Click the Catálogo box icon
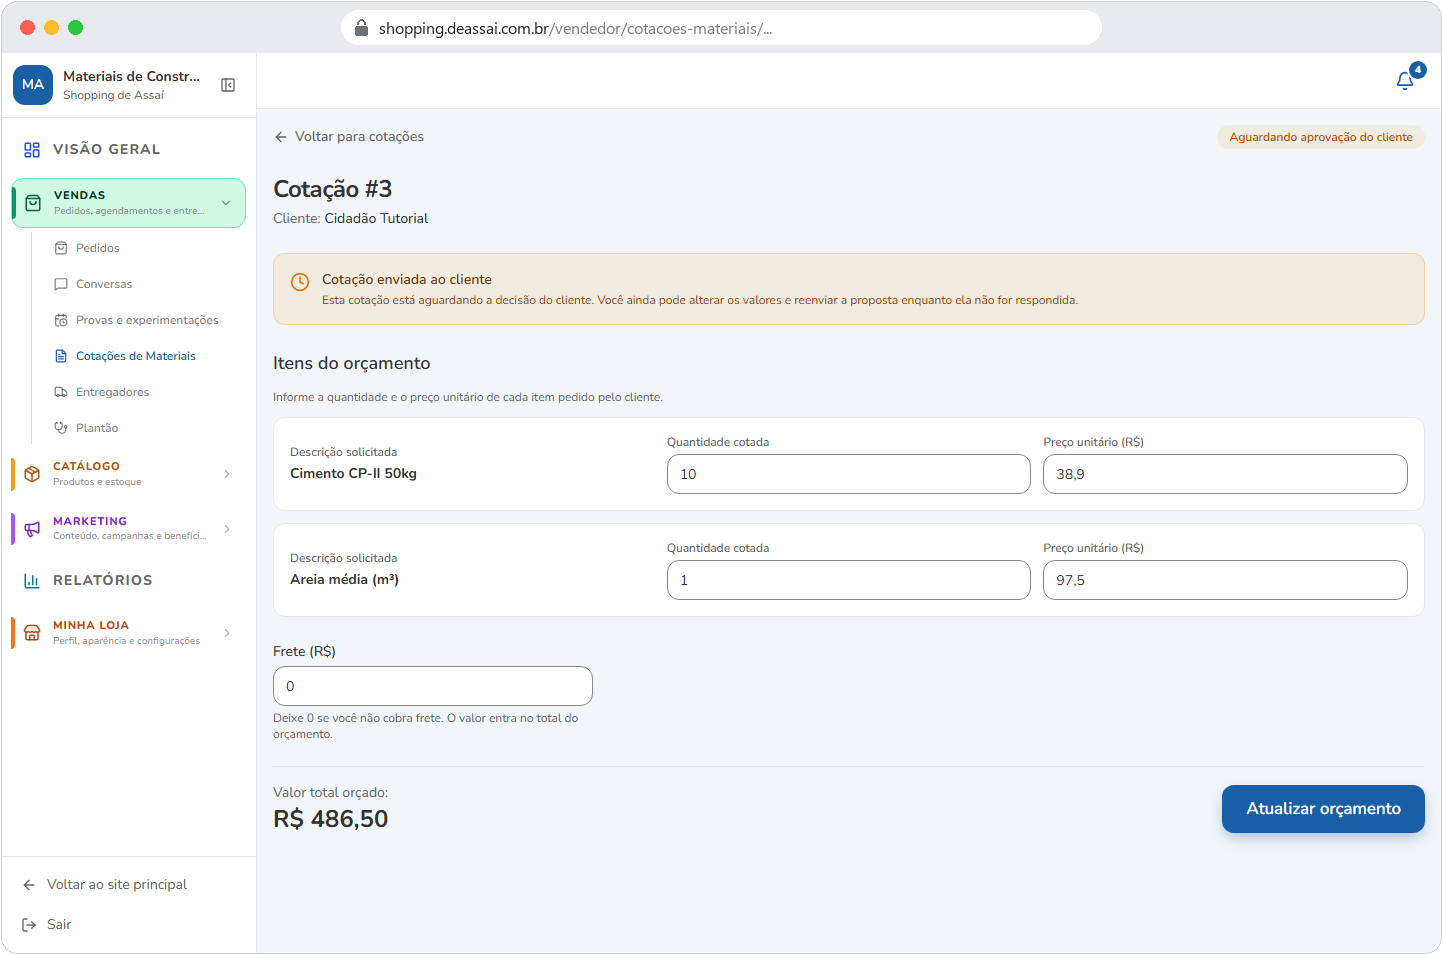1442x954 pixels. click(x=32, y=474)
